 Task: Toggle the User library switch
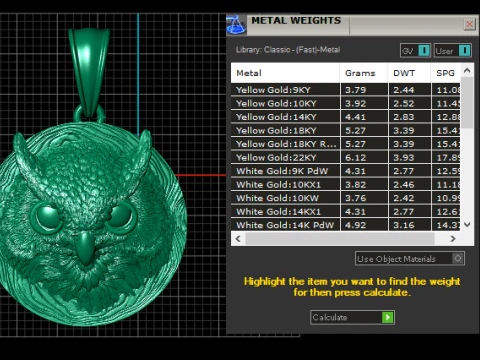pyautogui.click(x=453, y=51)
